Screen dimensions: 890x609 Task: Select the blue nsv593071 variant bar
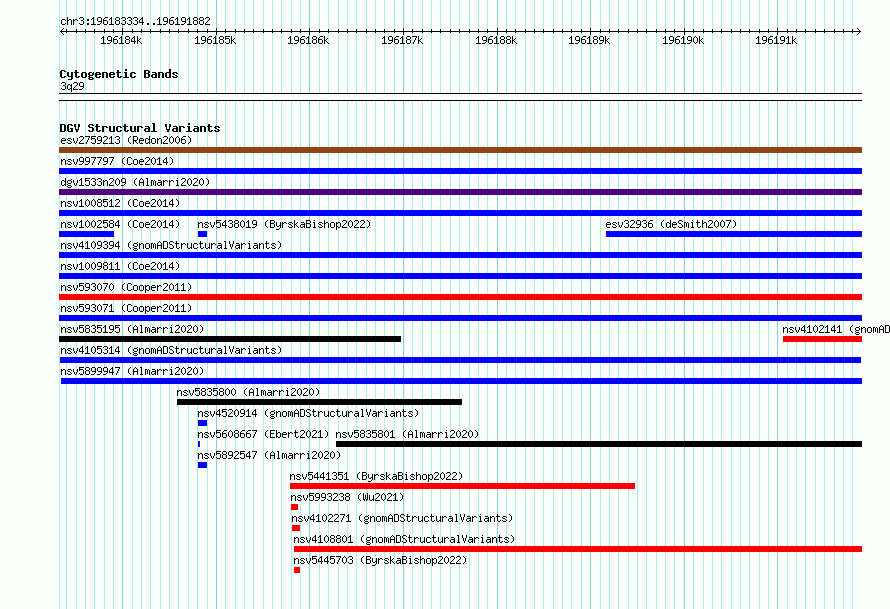(x=460, y=318)
